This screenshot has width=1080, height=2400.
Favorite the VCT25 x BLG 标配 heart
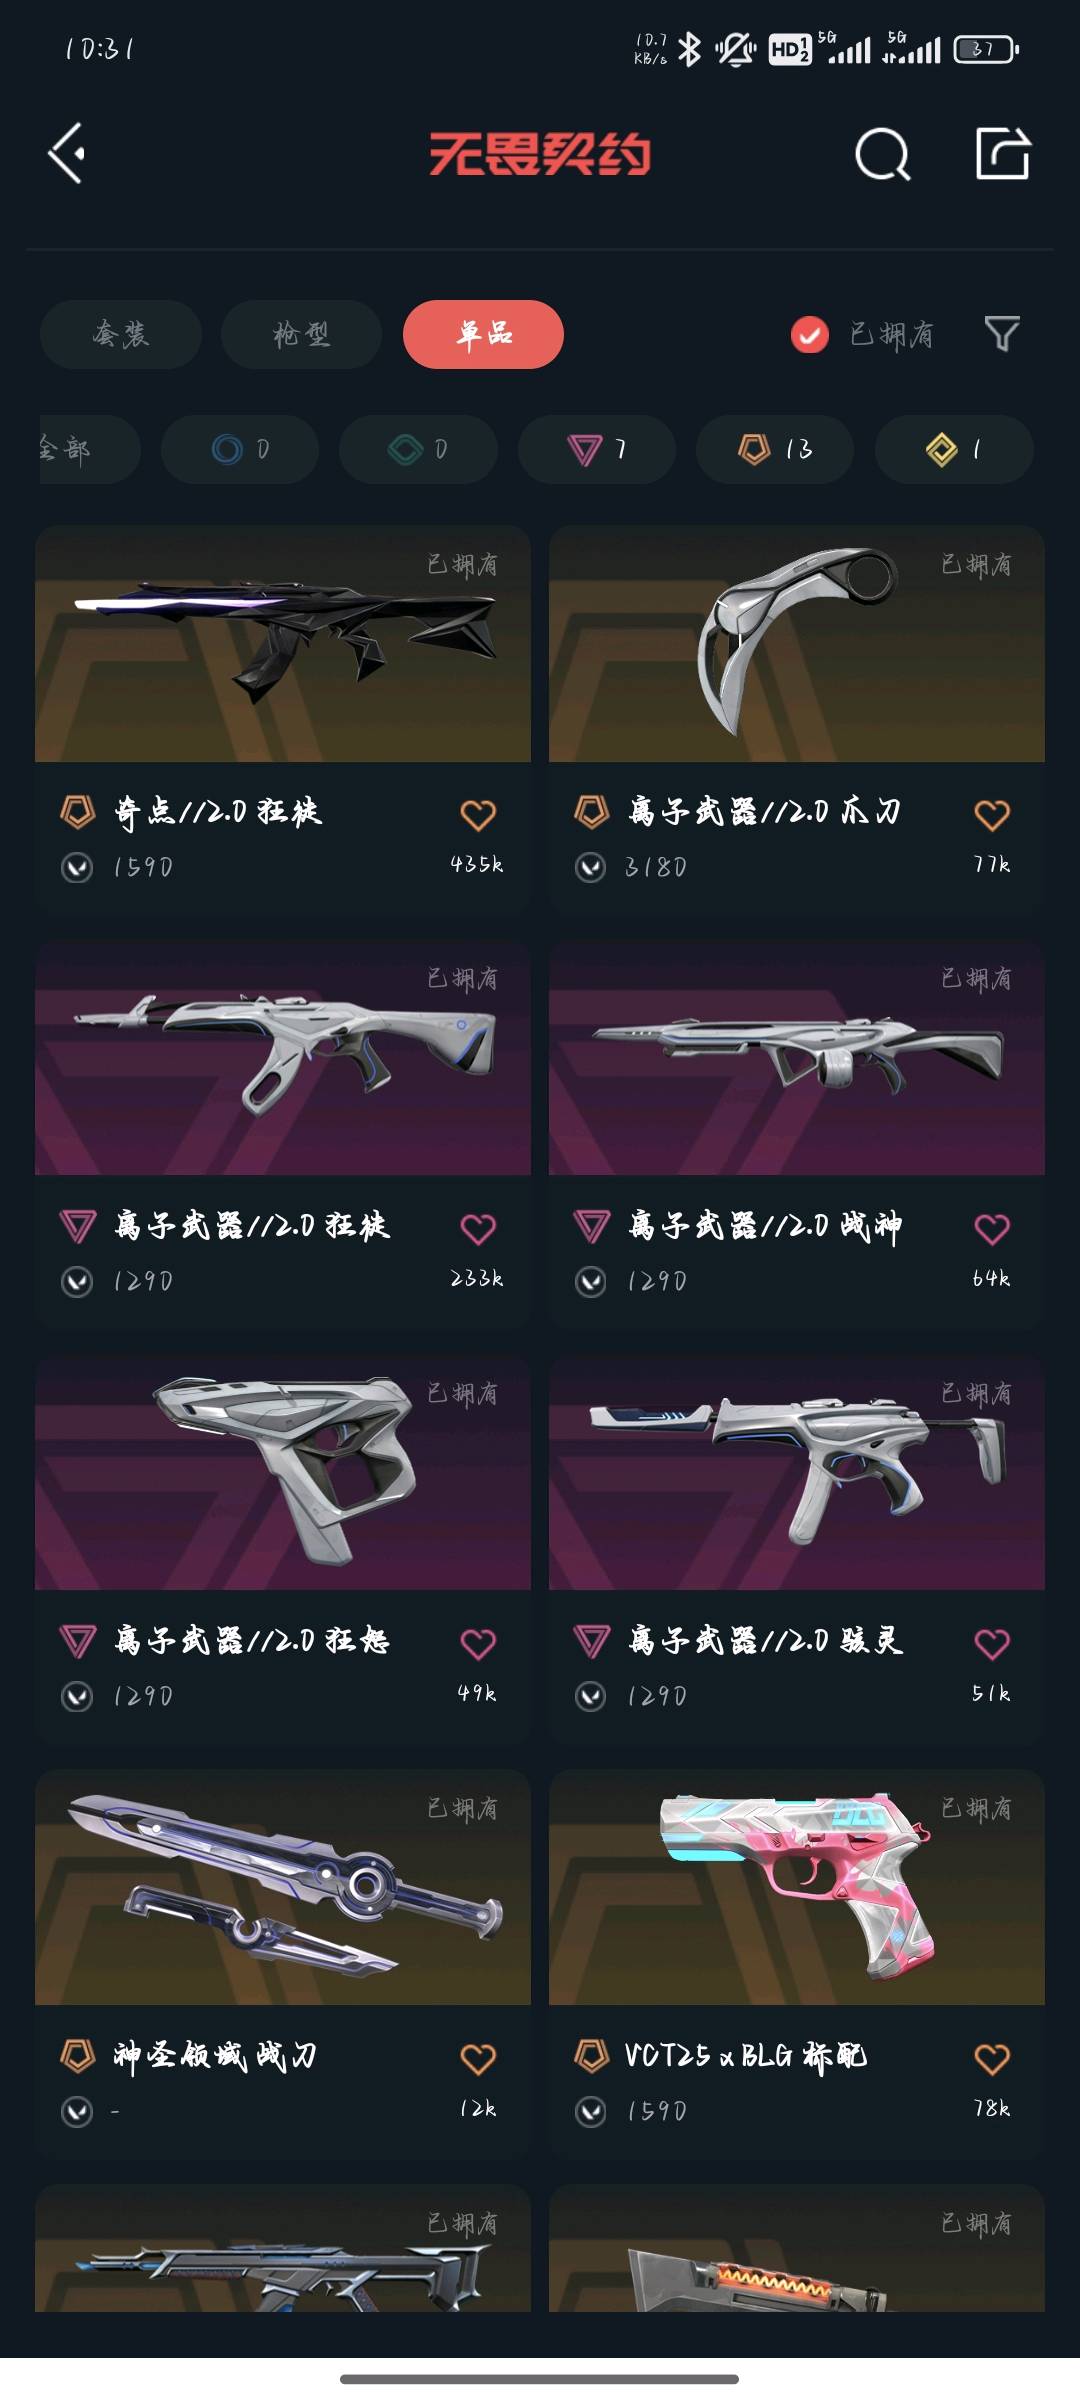(x=992, y=2059)
